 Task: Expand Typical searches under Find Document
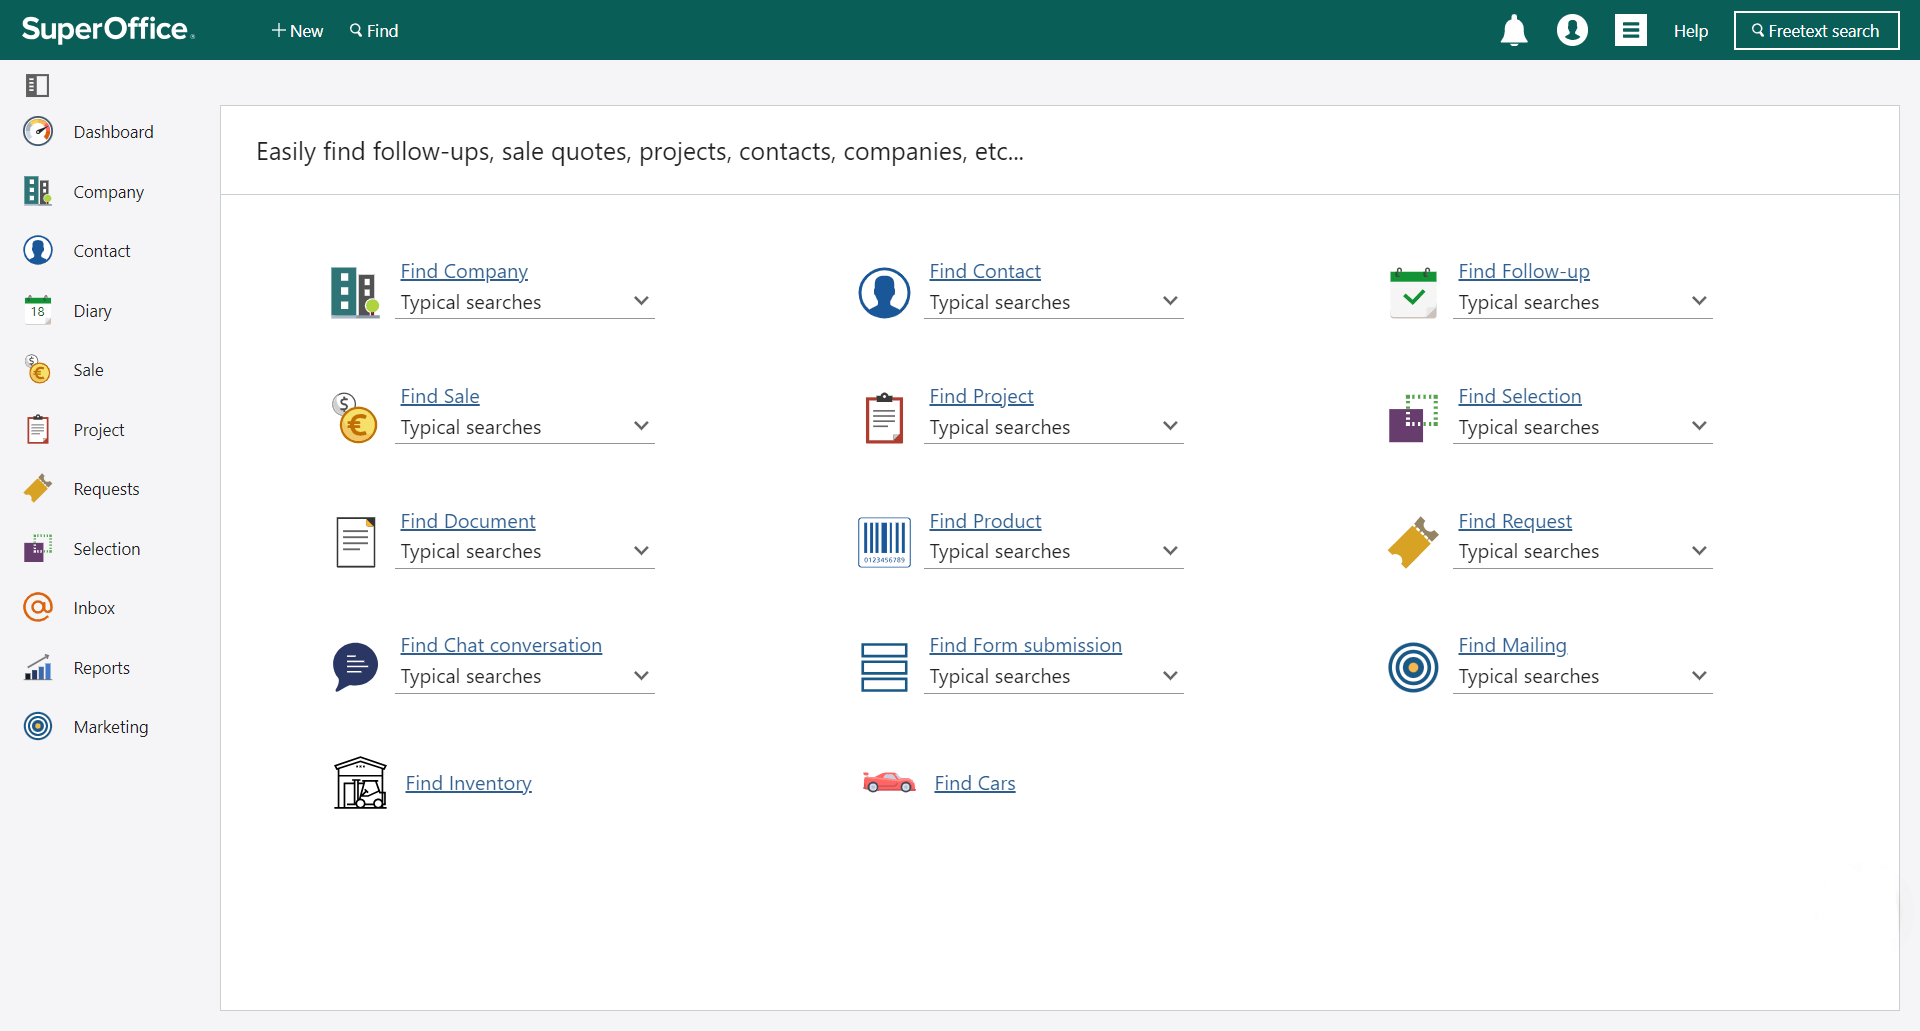pyautogui.click(x=525, y=551)
